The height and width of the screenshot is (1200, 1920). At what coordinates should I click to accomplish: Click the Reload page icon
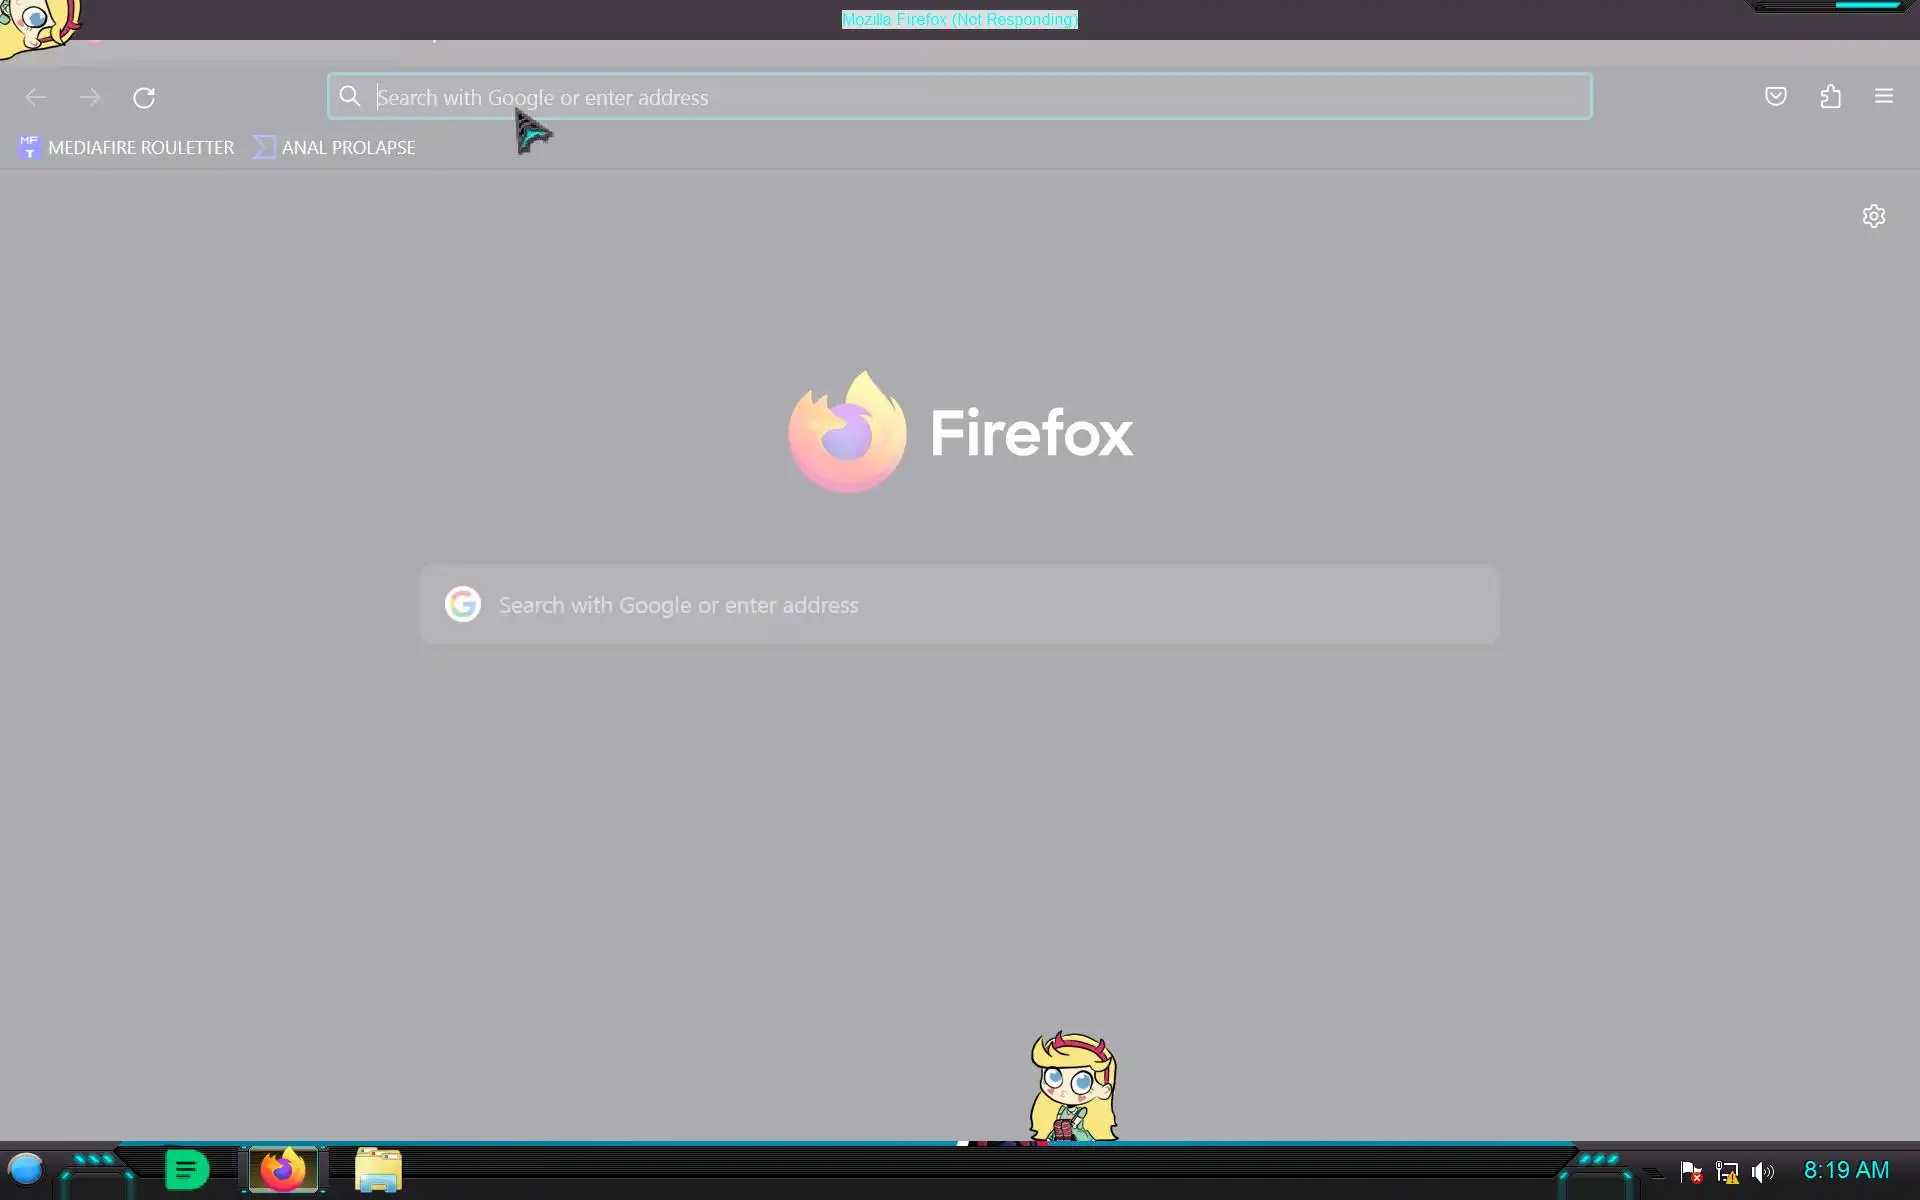click(x=144, y=97)
